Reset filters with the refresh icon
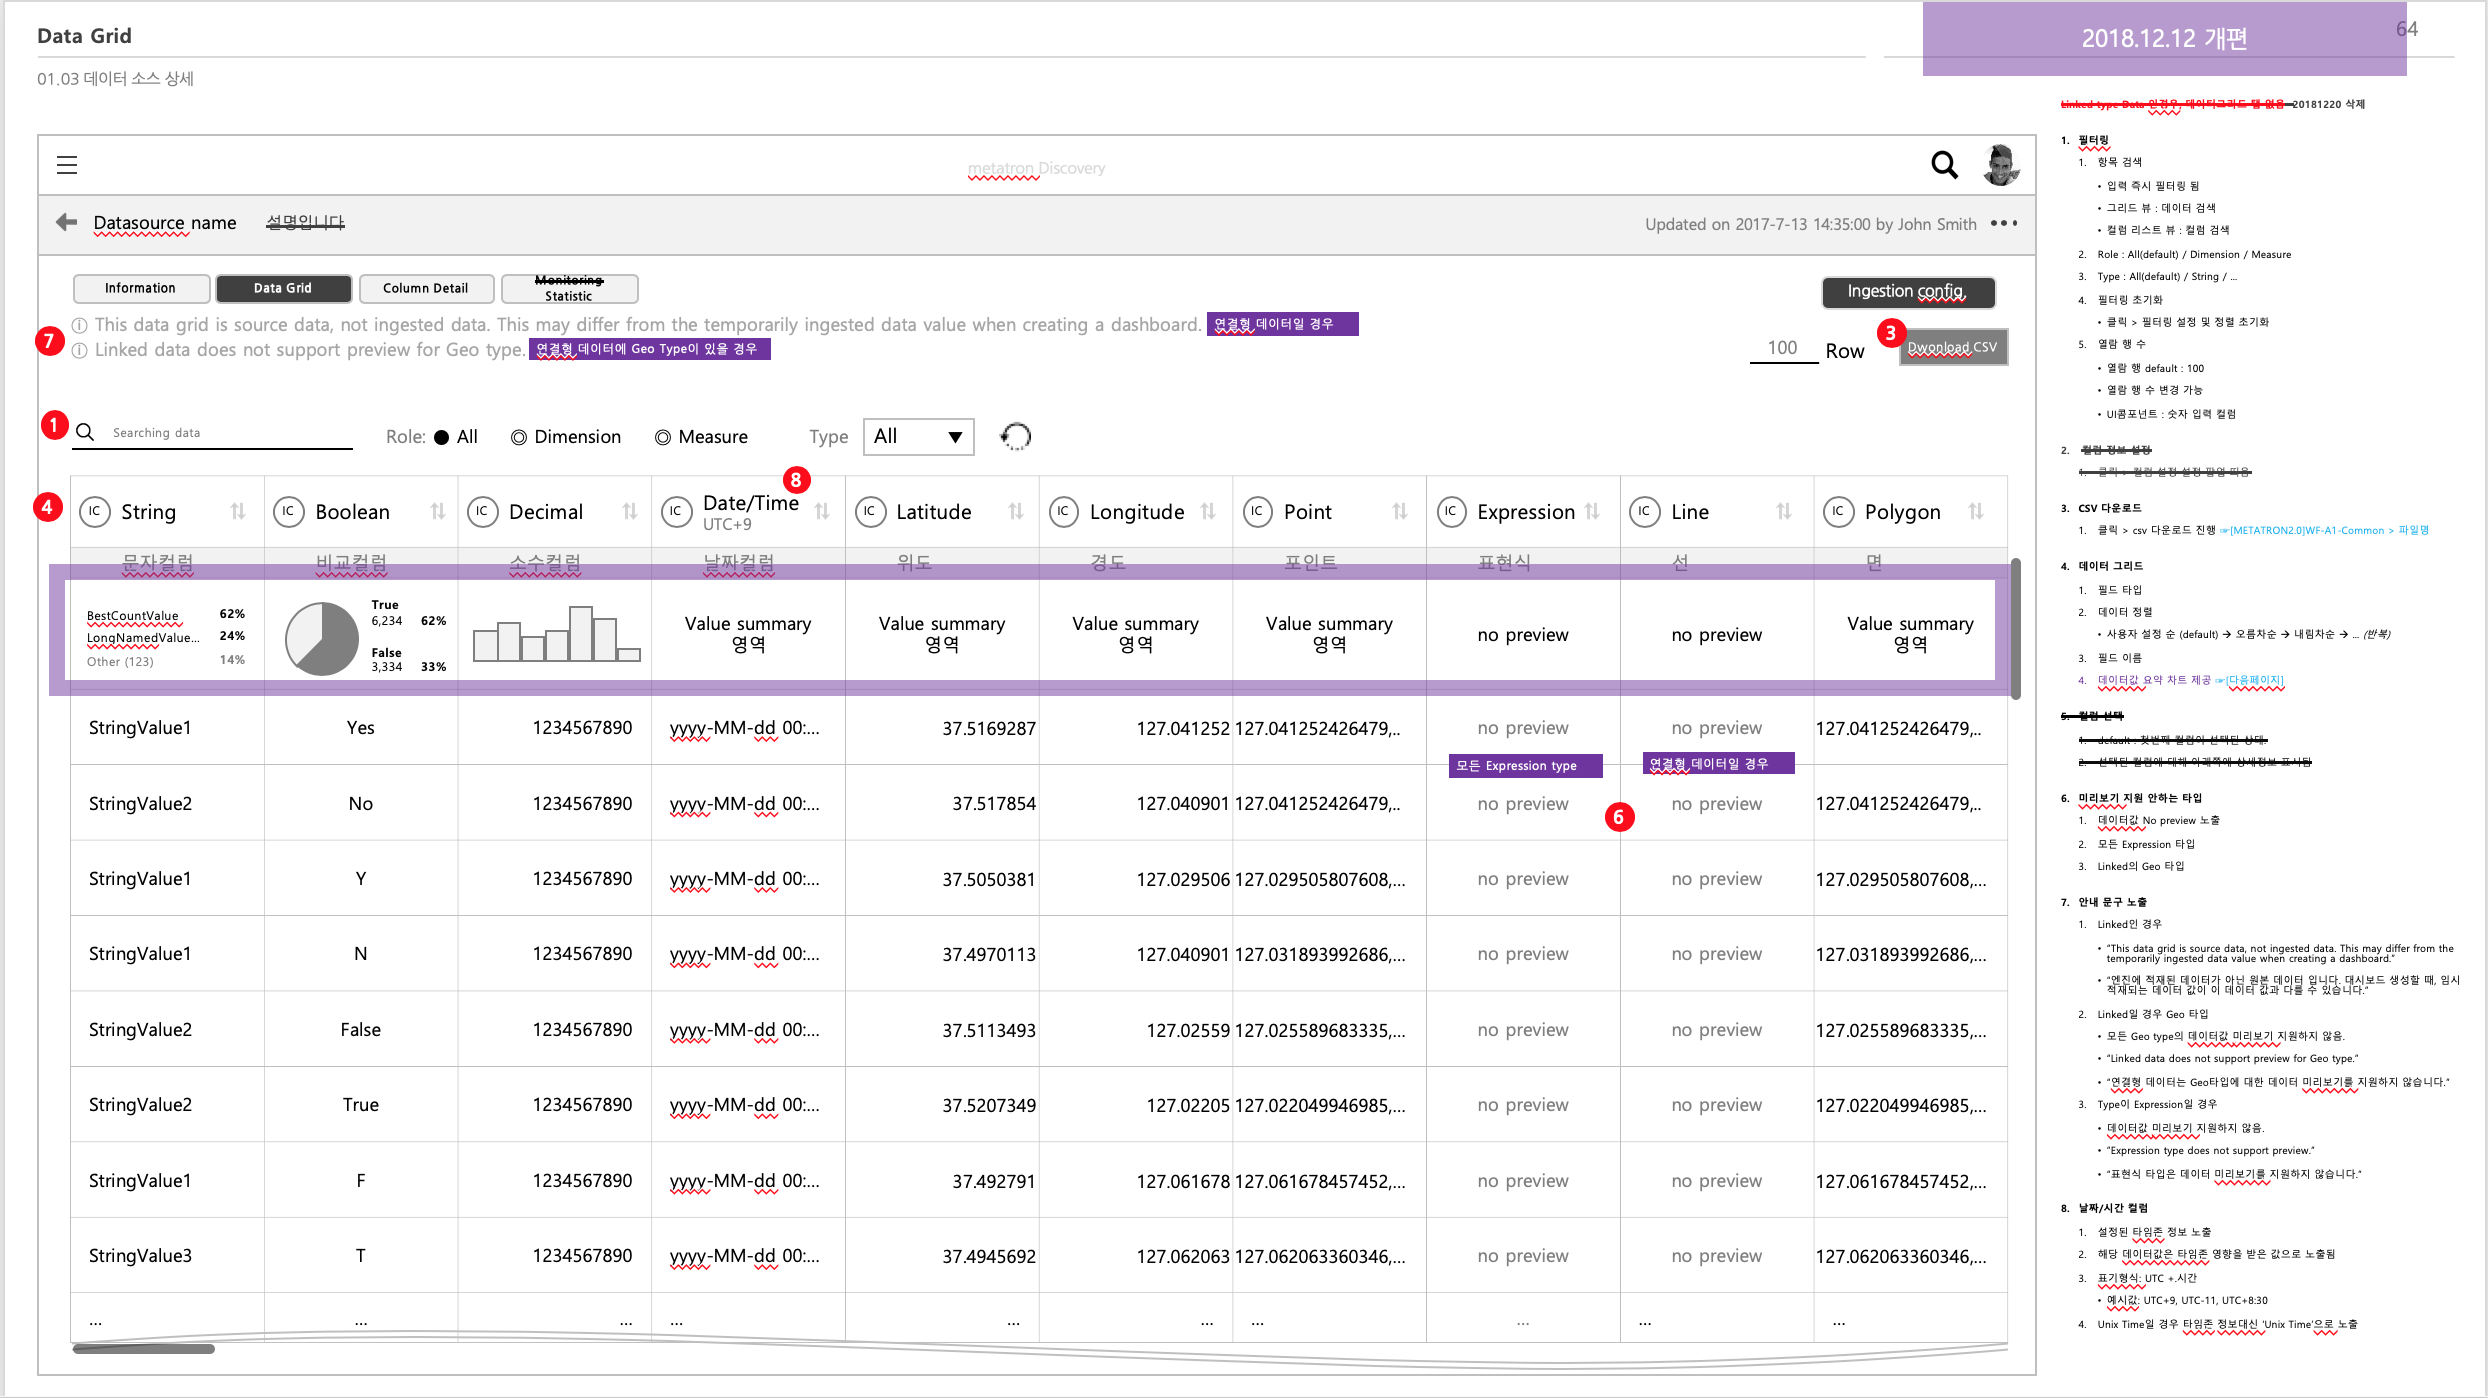Viewport: 2488px width, 1398px height. click(x=1016, y=436)
